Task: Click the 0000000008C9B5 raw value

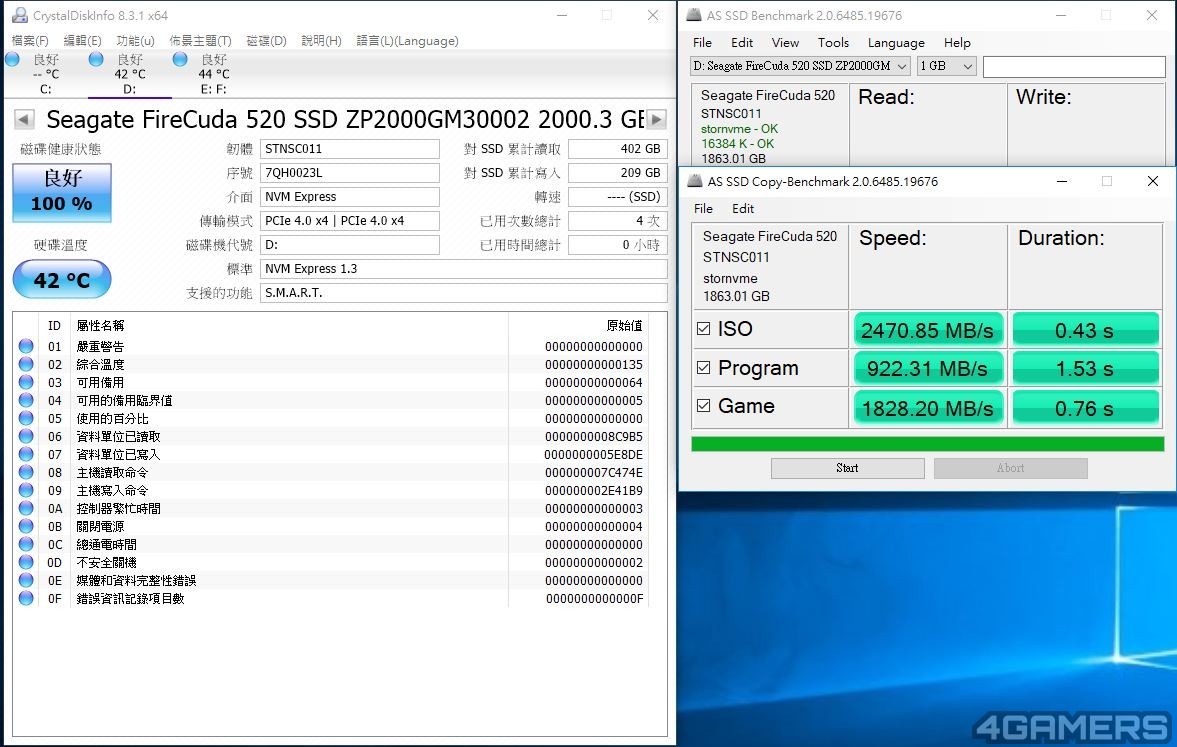Action: click(594, 436)
